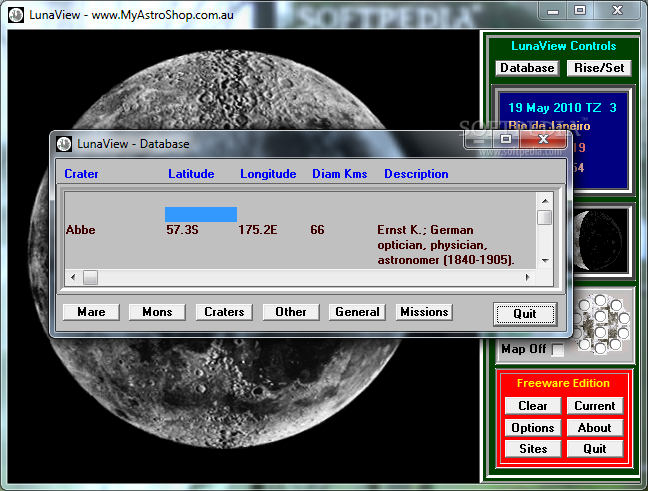Minimize the LunaView Database dialog
Screen dimensions: 648x491
479,140
